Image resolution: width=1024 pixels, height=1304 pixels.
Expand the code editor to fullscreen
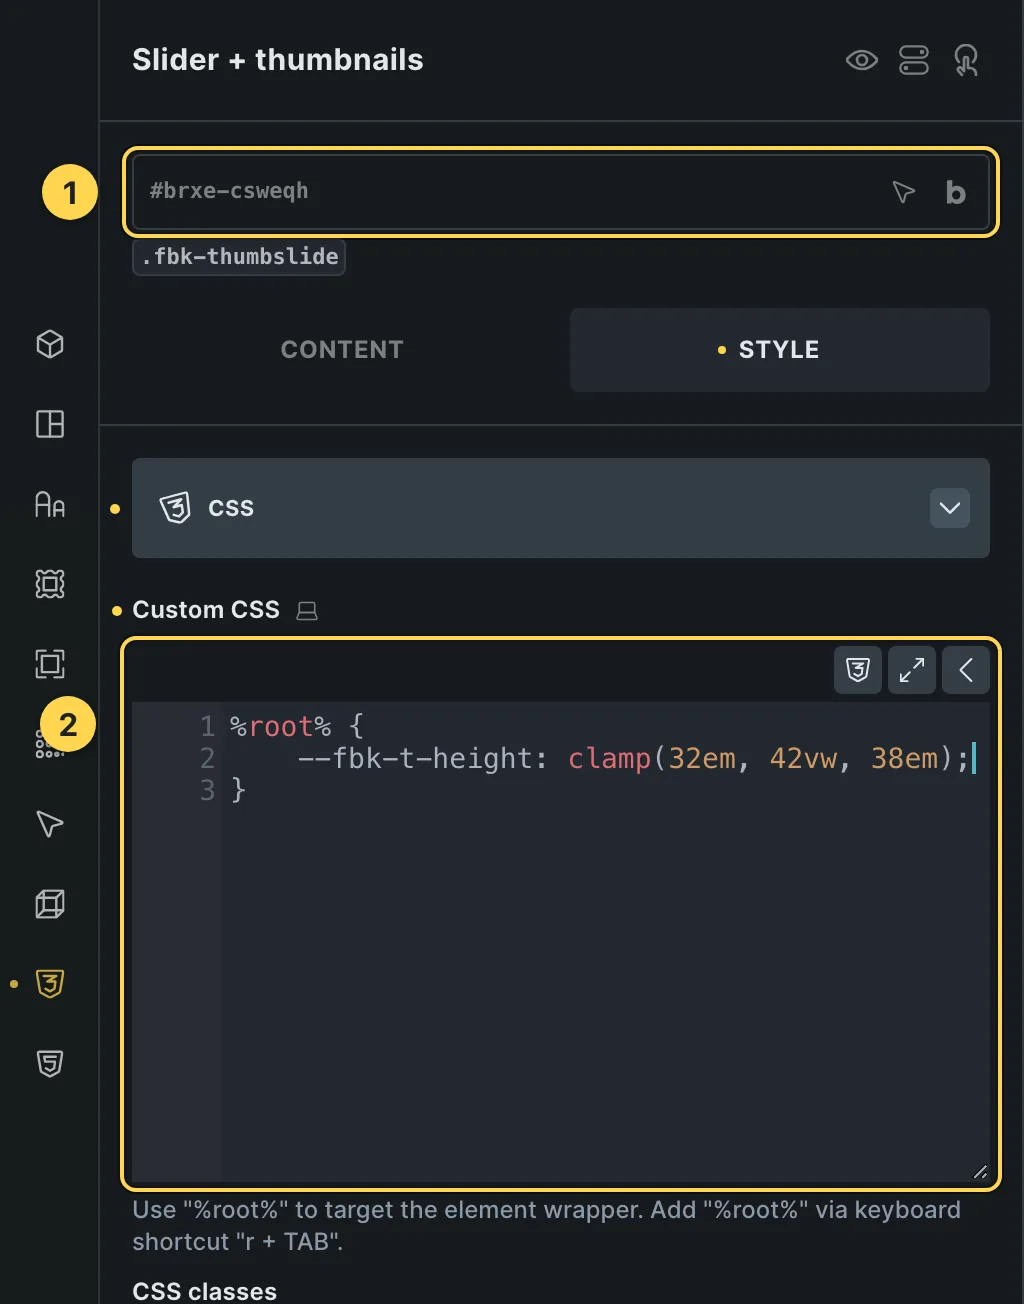pos(912,670)
